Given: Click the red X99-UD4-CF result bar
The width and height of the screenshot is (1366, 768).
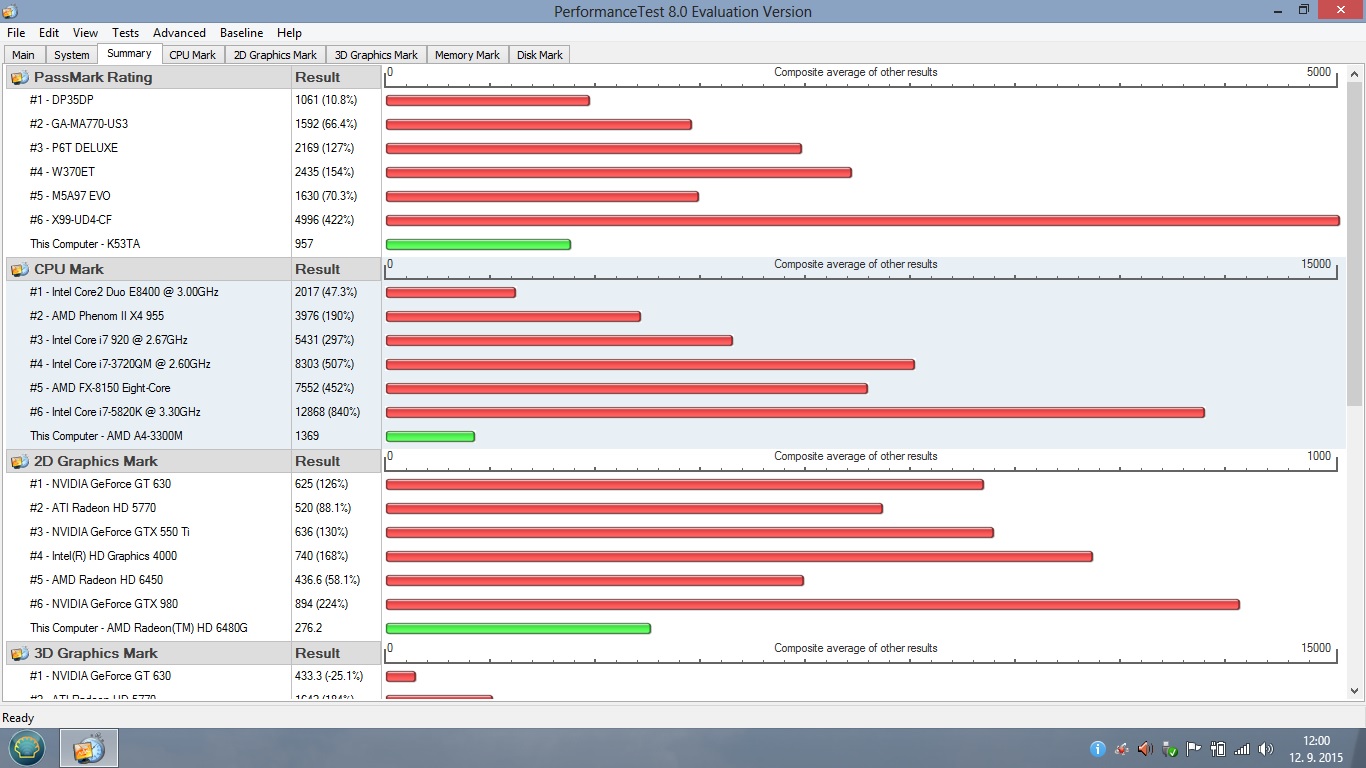Looking at the screenshot, I should tap(862, 220).
